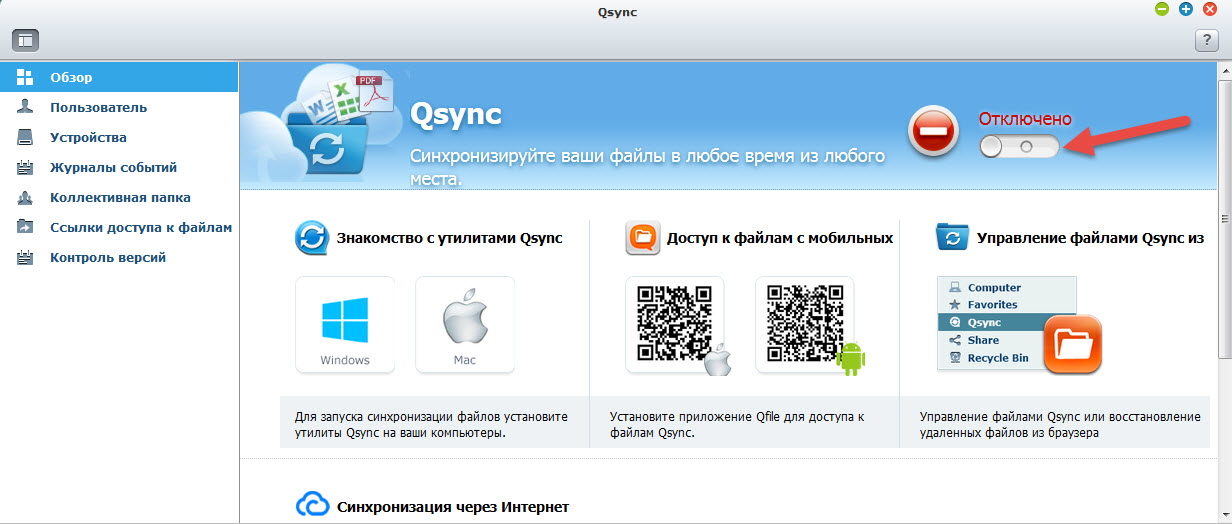Open the help question mark button
1232x524 pixels.
click(1206, 40)
